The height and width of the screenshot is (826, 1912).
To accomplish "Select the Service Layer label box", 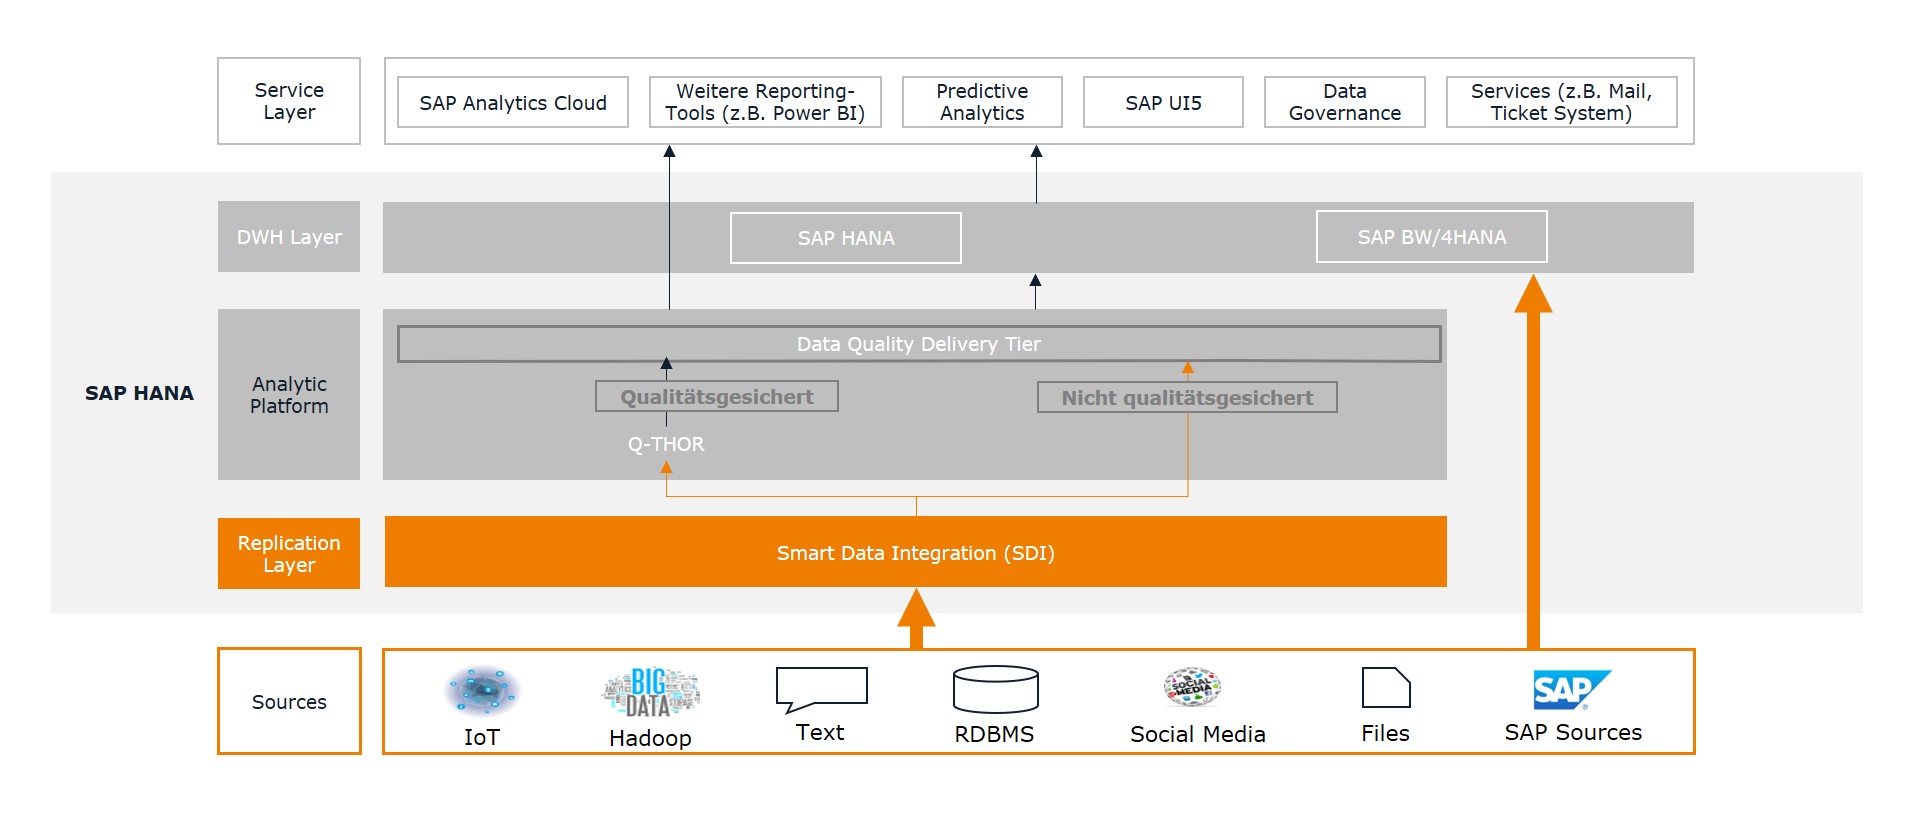I will (x=289, y=101).
